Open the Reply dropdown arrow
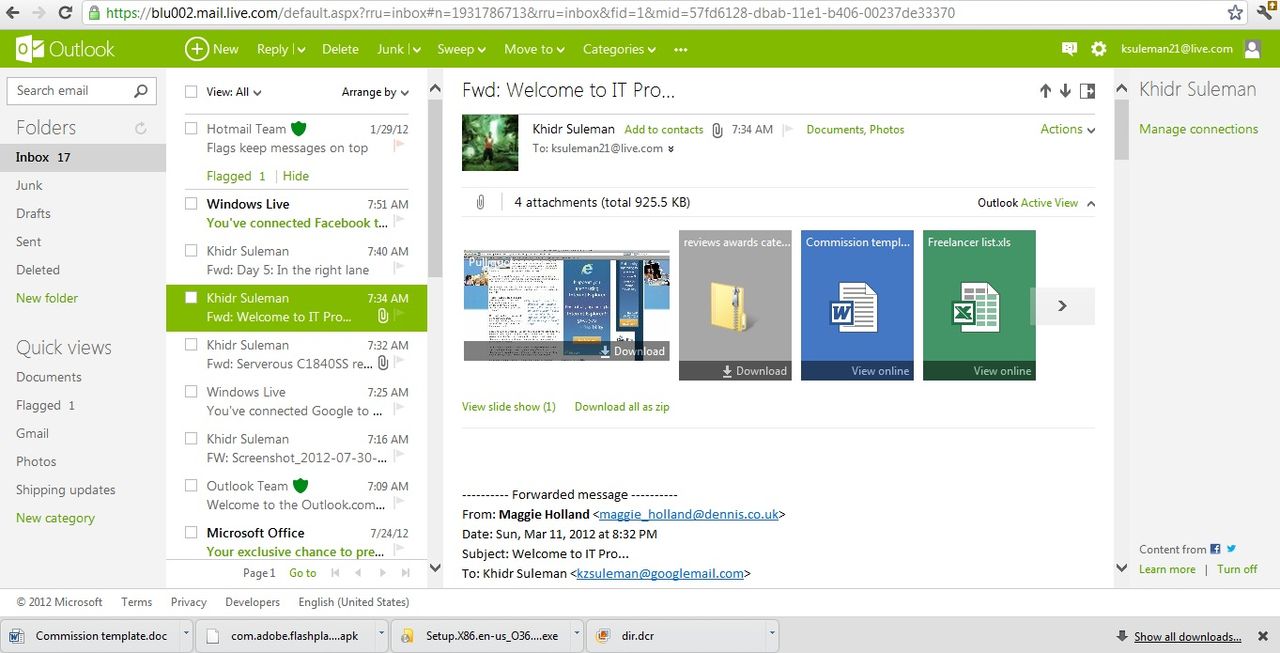 tap(300, 50)
